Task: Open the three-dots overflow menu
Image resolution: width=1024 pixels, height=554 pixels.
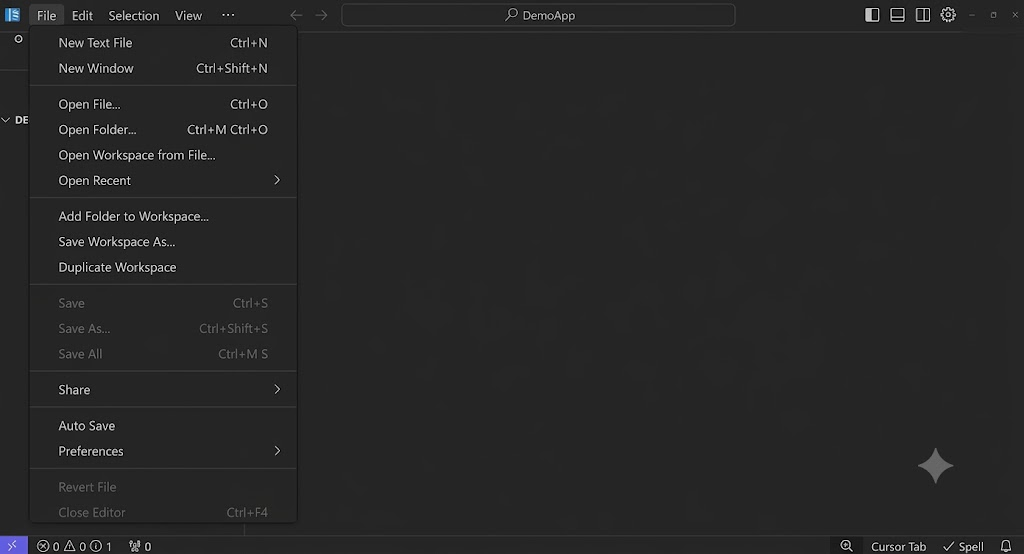Action: coord(228,15)
